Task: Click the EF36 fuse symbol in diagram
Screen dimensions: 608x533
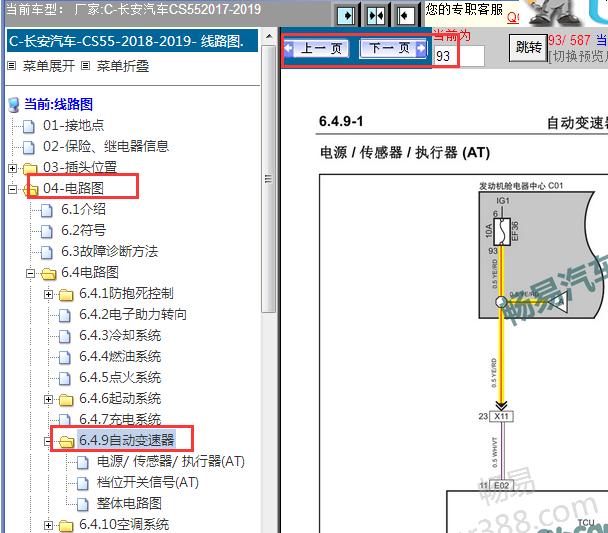Action: tap(502, 231)
